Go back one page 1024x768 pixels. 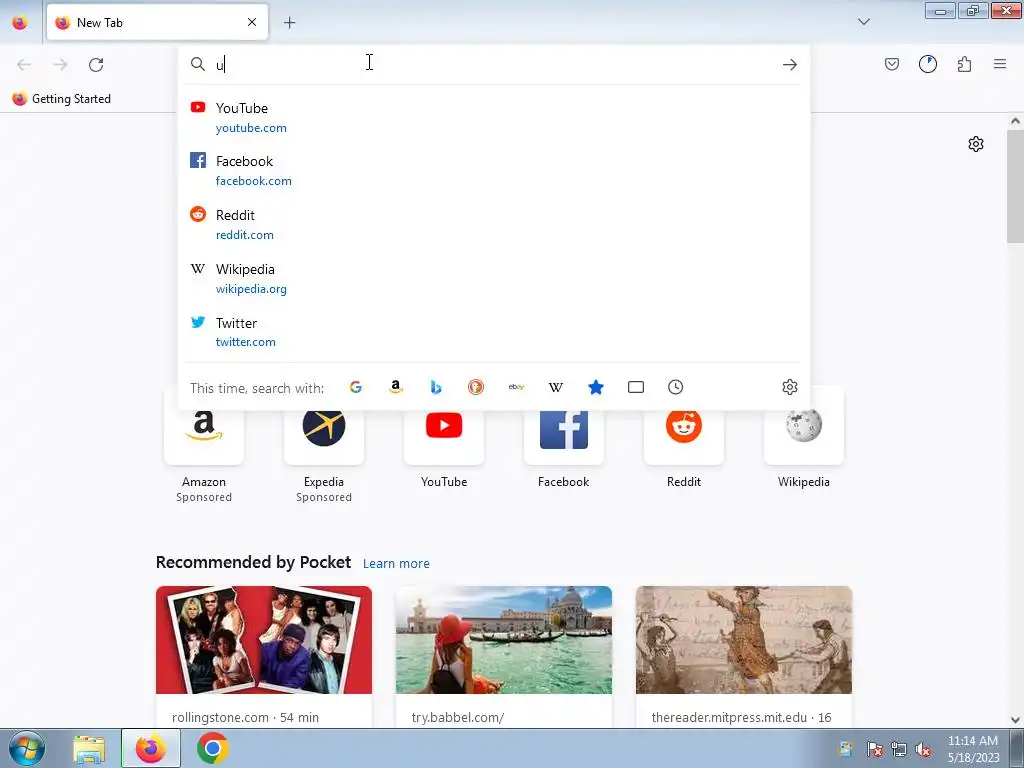[x=24, y=65]
